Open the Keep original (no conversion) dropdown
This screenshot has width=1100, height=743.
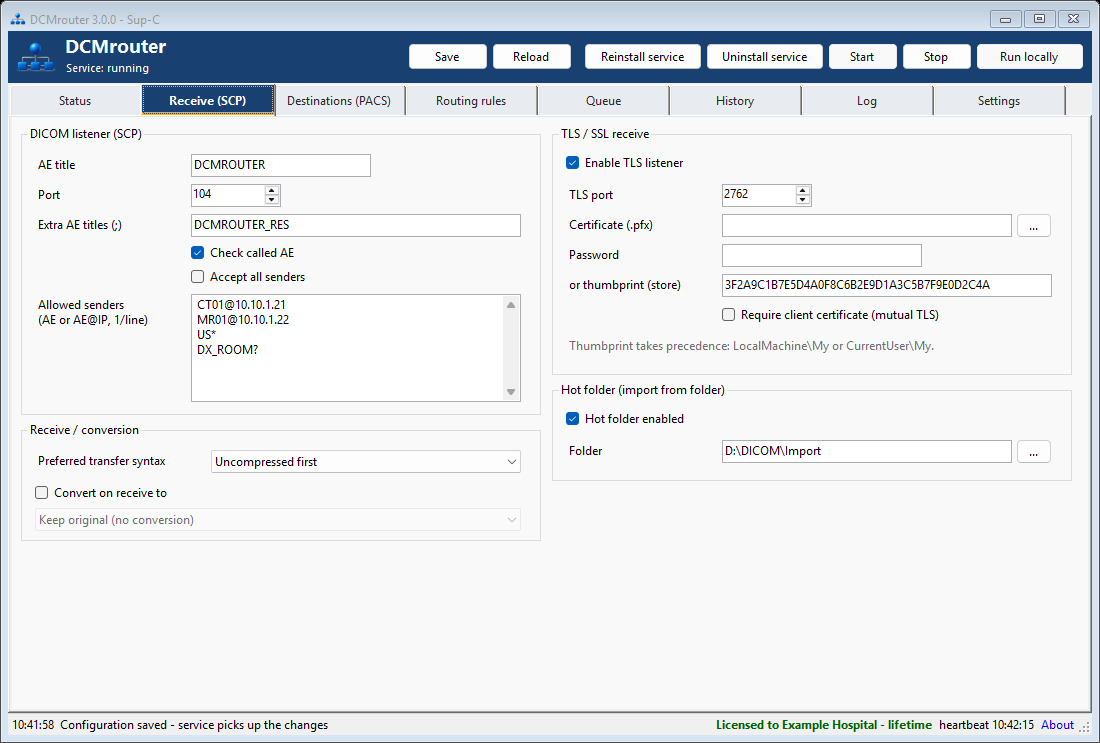[278, 520]
